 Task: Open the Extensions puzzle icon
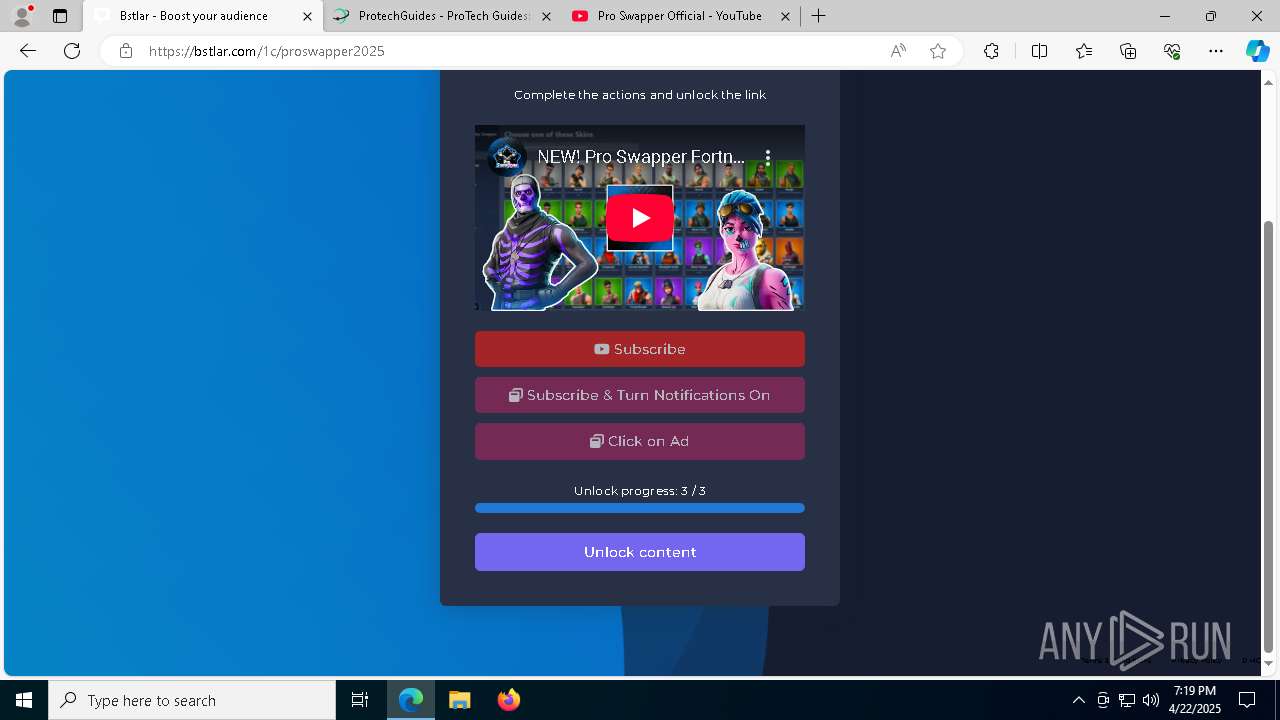click(x=991, y=51)
